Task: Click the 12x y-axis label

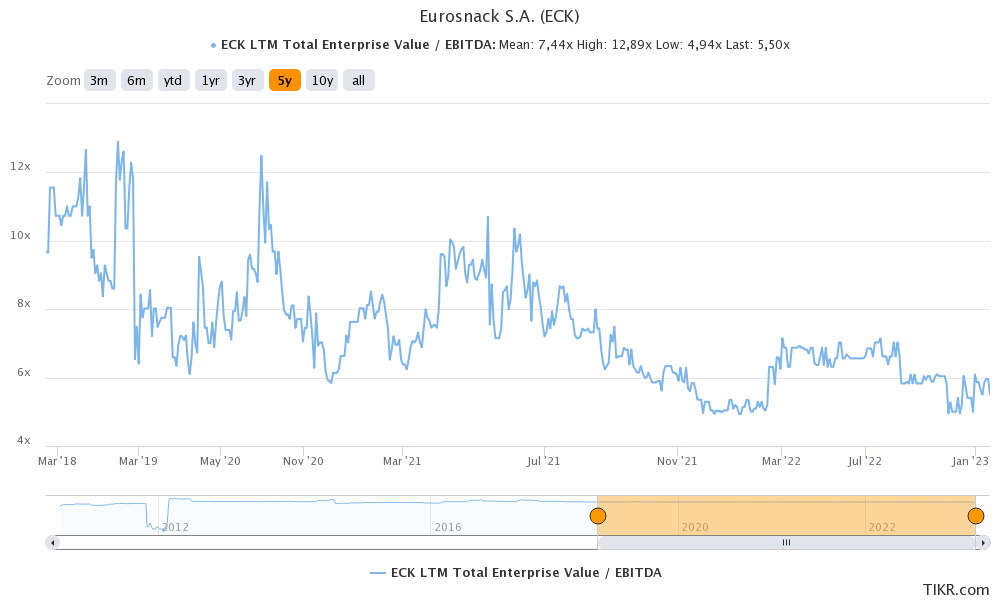Action: point(20,166)
